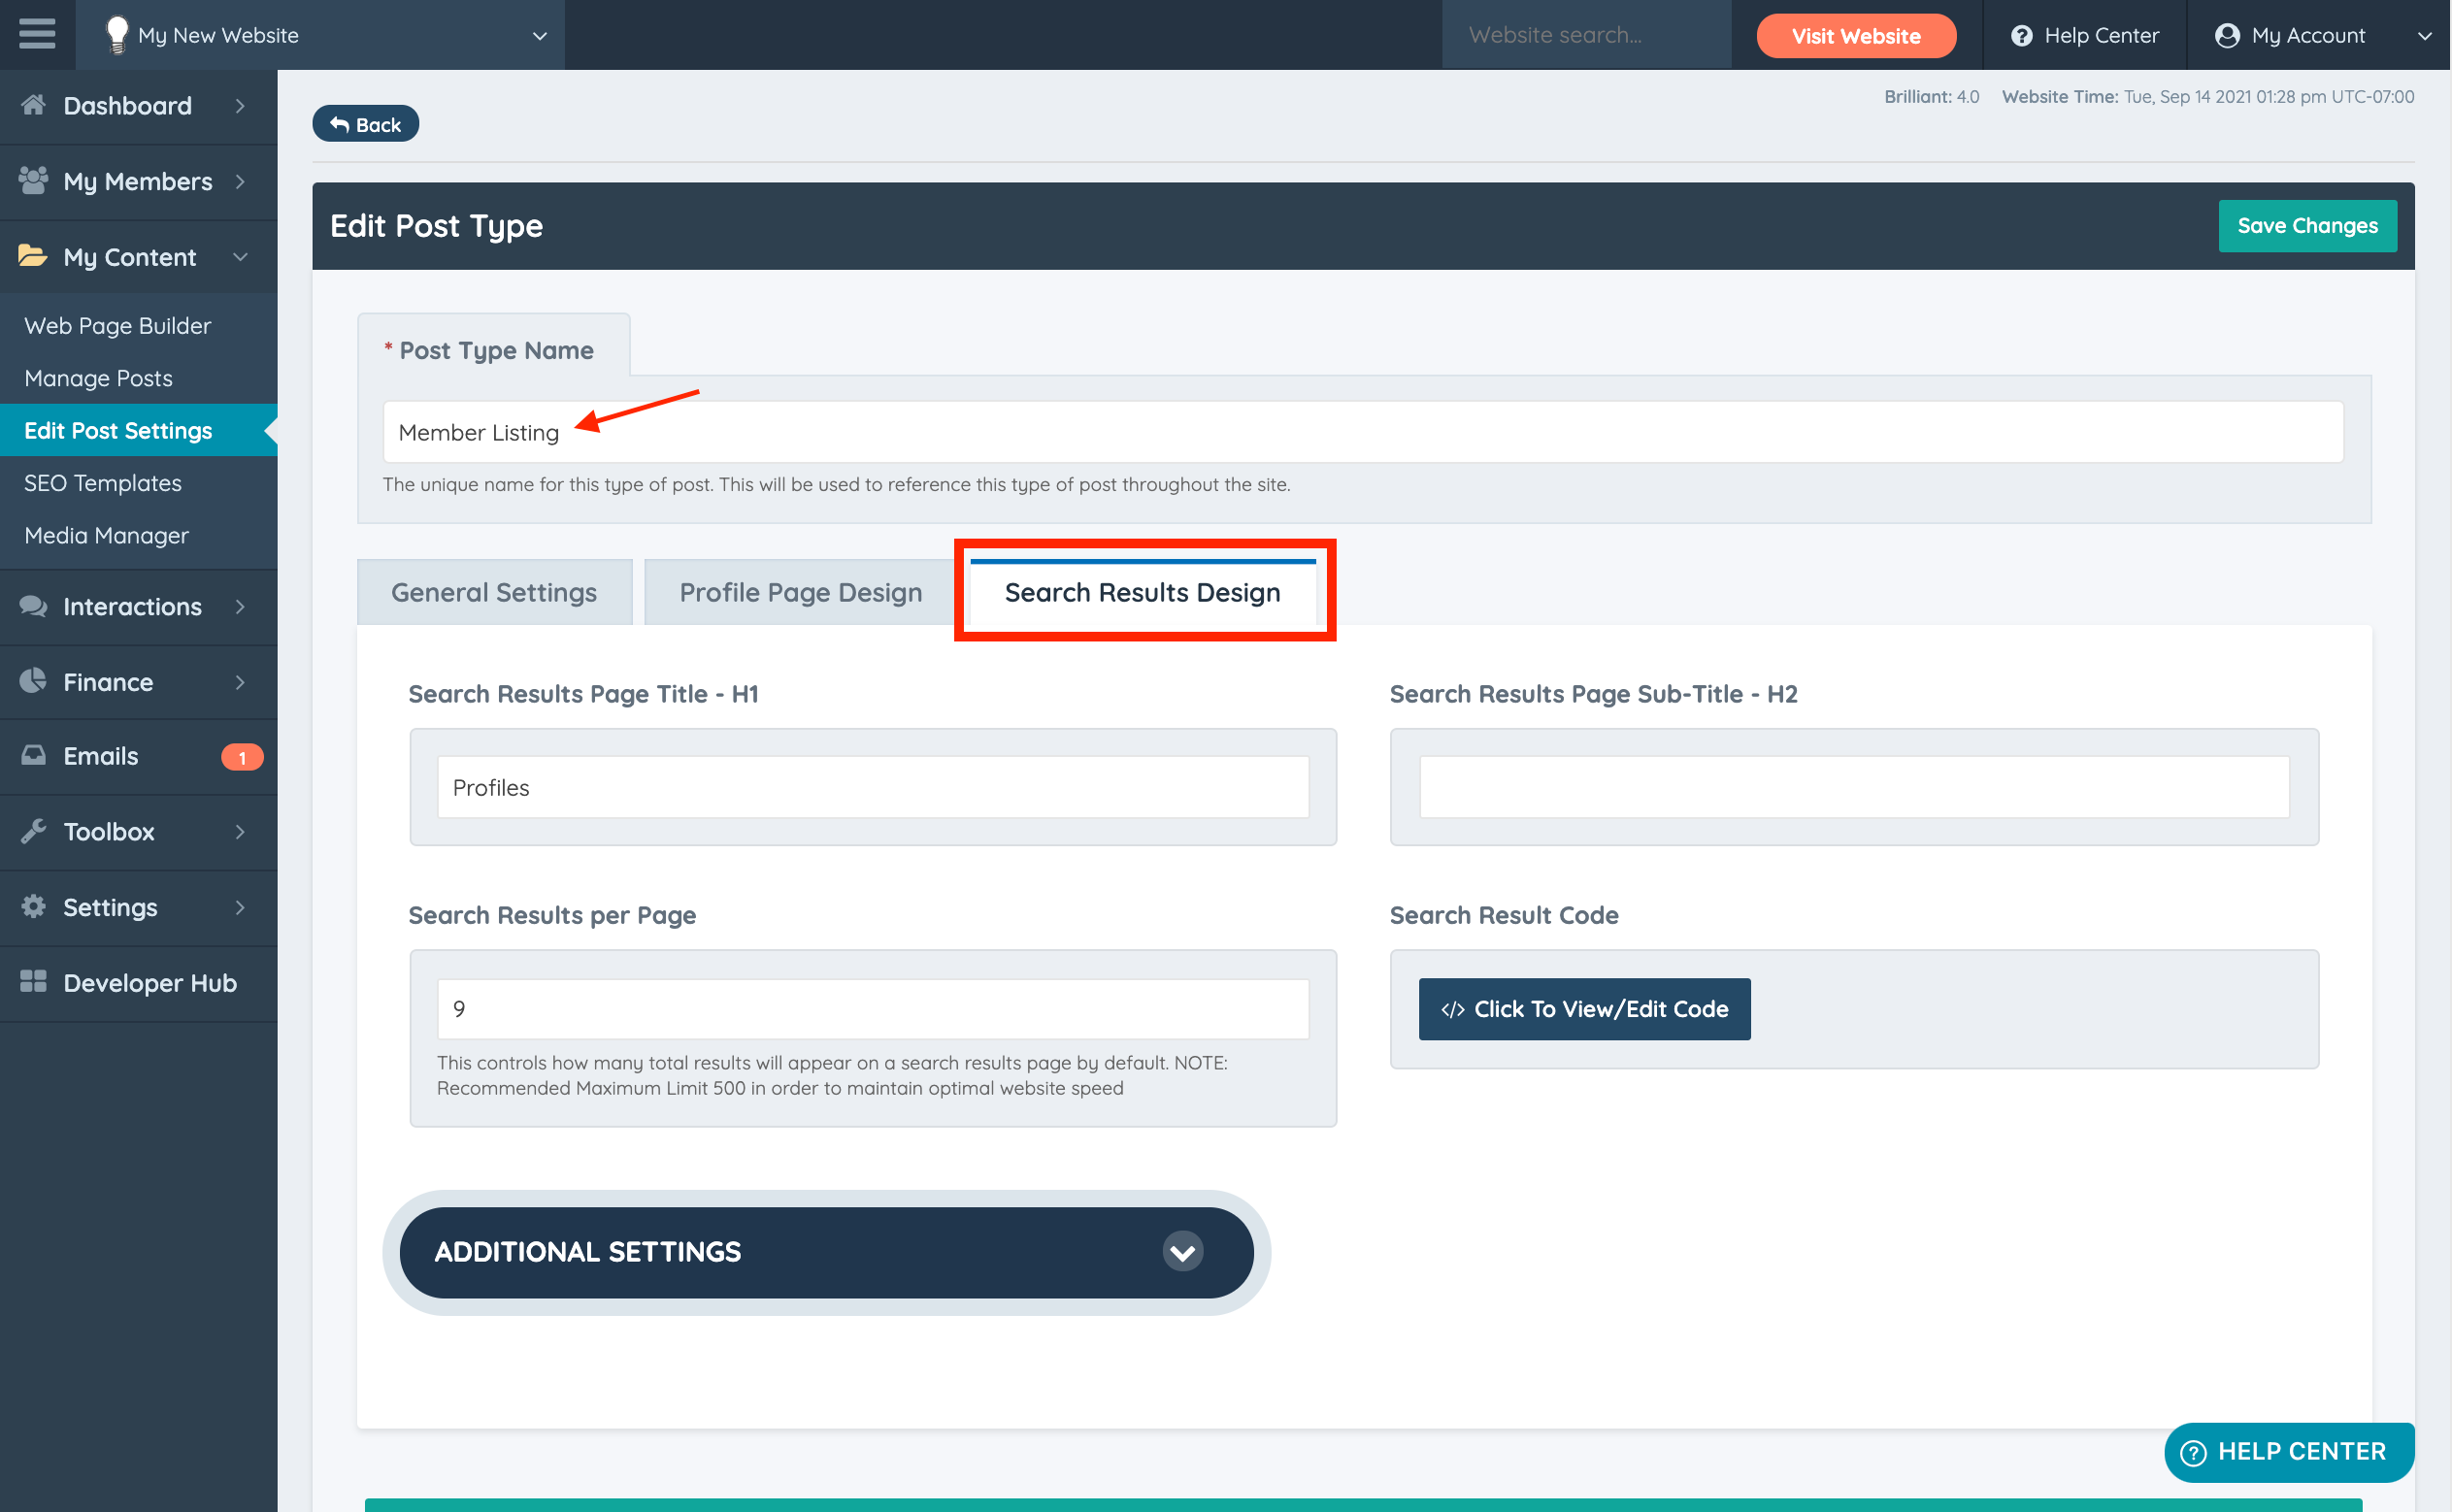
Task: Click the Visit Website button
Action: coord(1855,36)
